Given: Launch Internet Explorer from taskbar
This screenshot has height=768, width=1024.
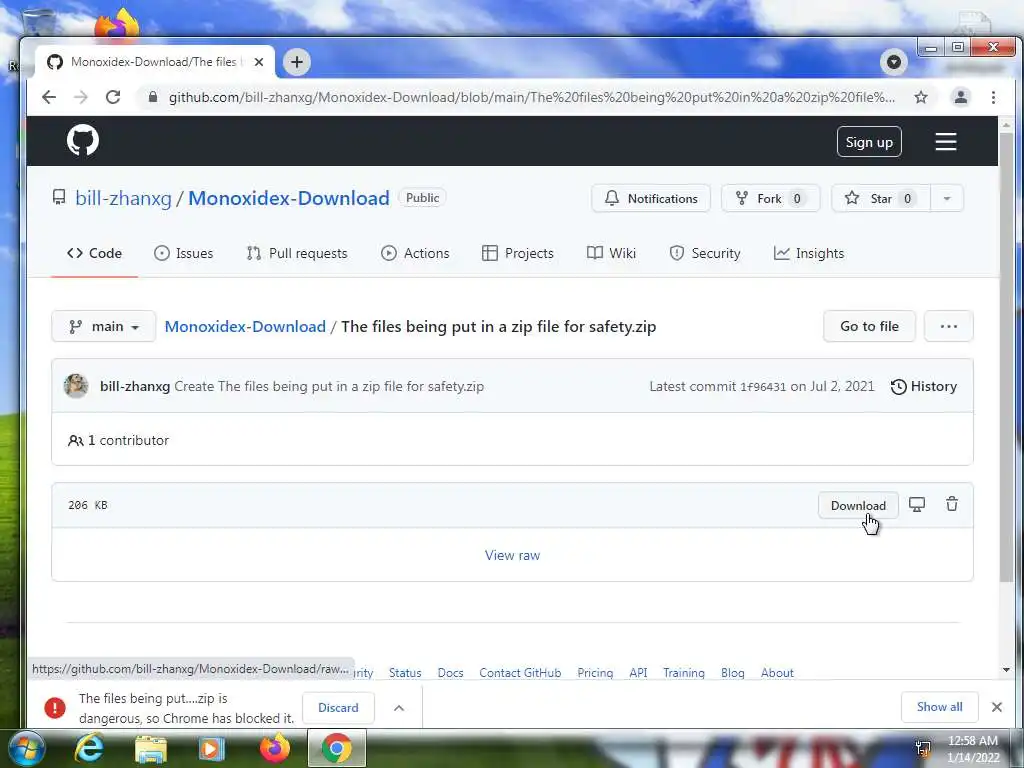Looking at the screenshot, I should click(89, 749).
